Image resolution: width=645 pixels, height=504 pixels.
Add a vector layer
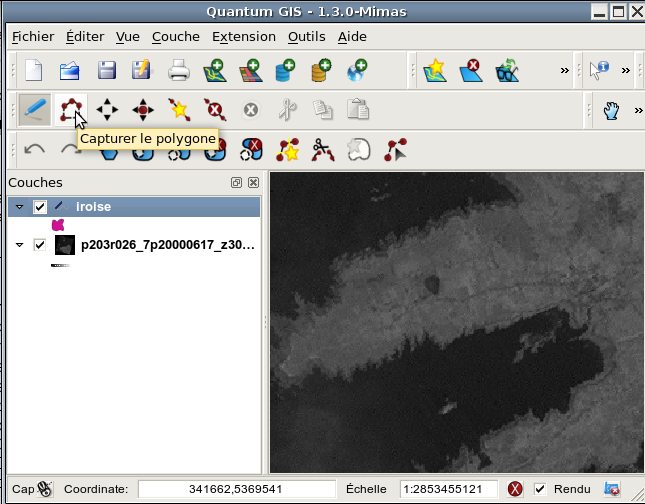[x=215, y=70]
